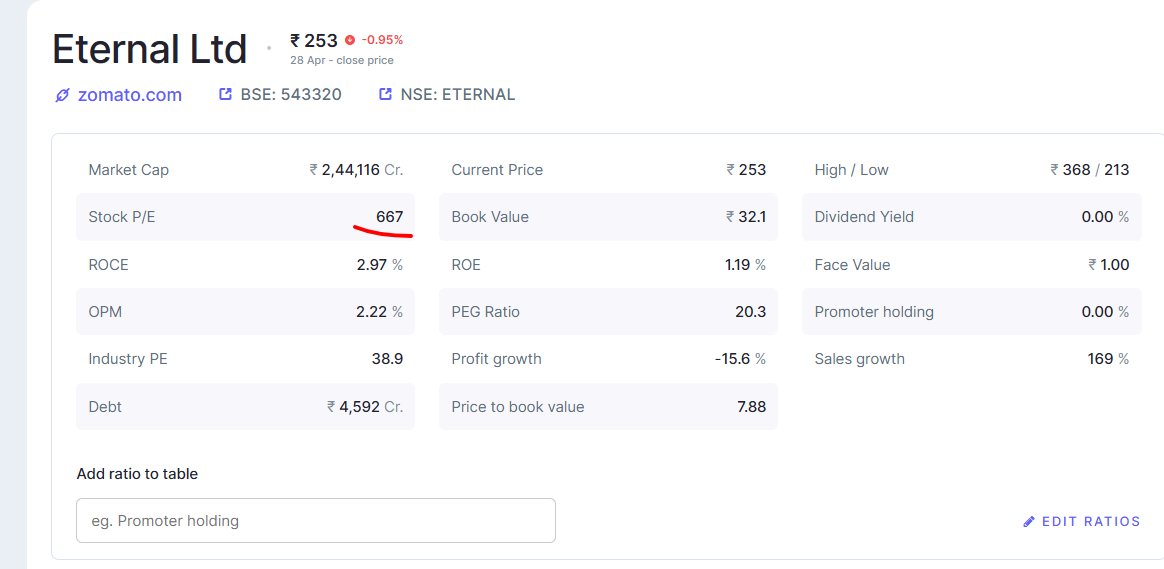The width and height of the screenshot is (1164, 569).
Task: Select the Price to book value label
Action: click(518, 406)
